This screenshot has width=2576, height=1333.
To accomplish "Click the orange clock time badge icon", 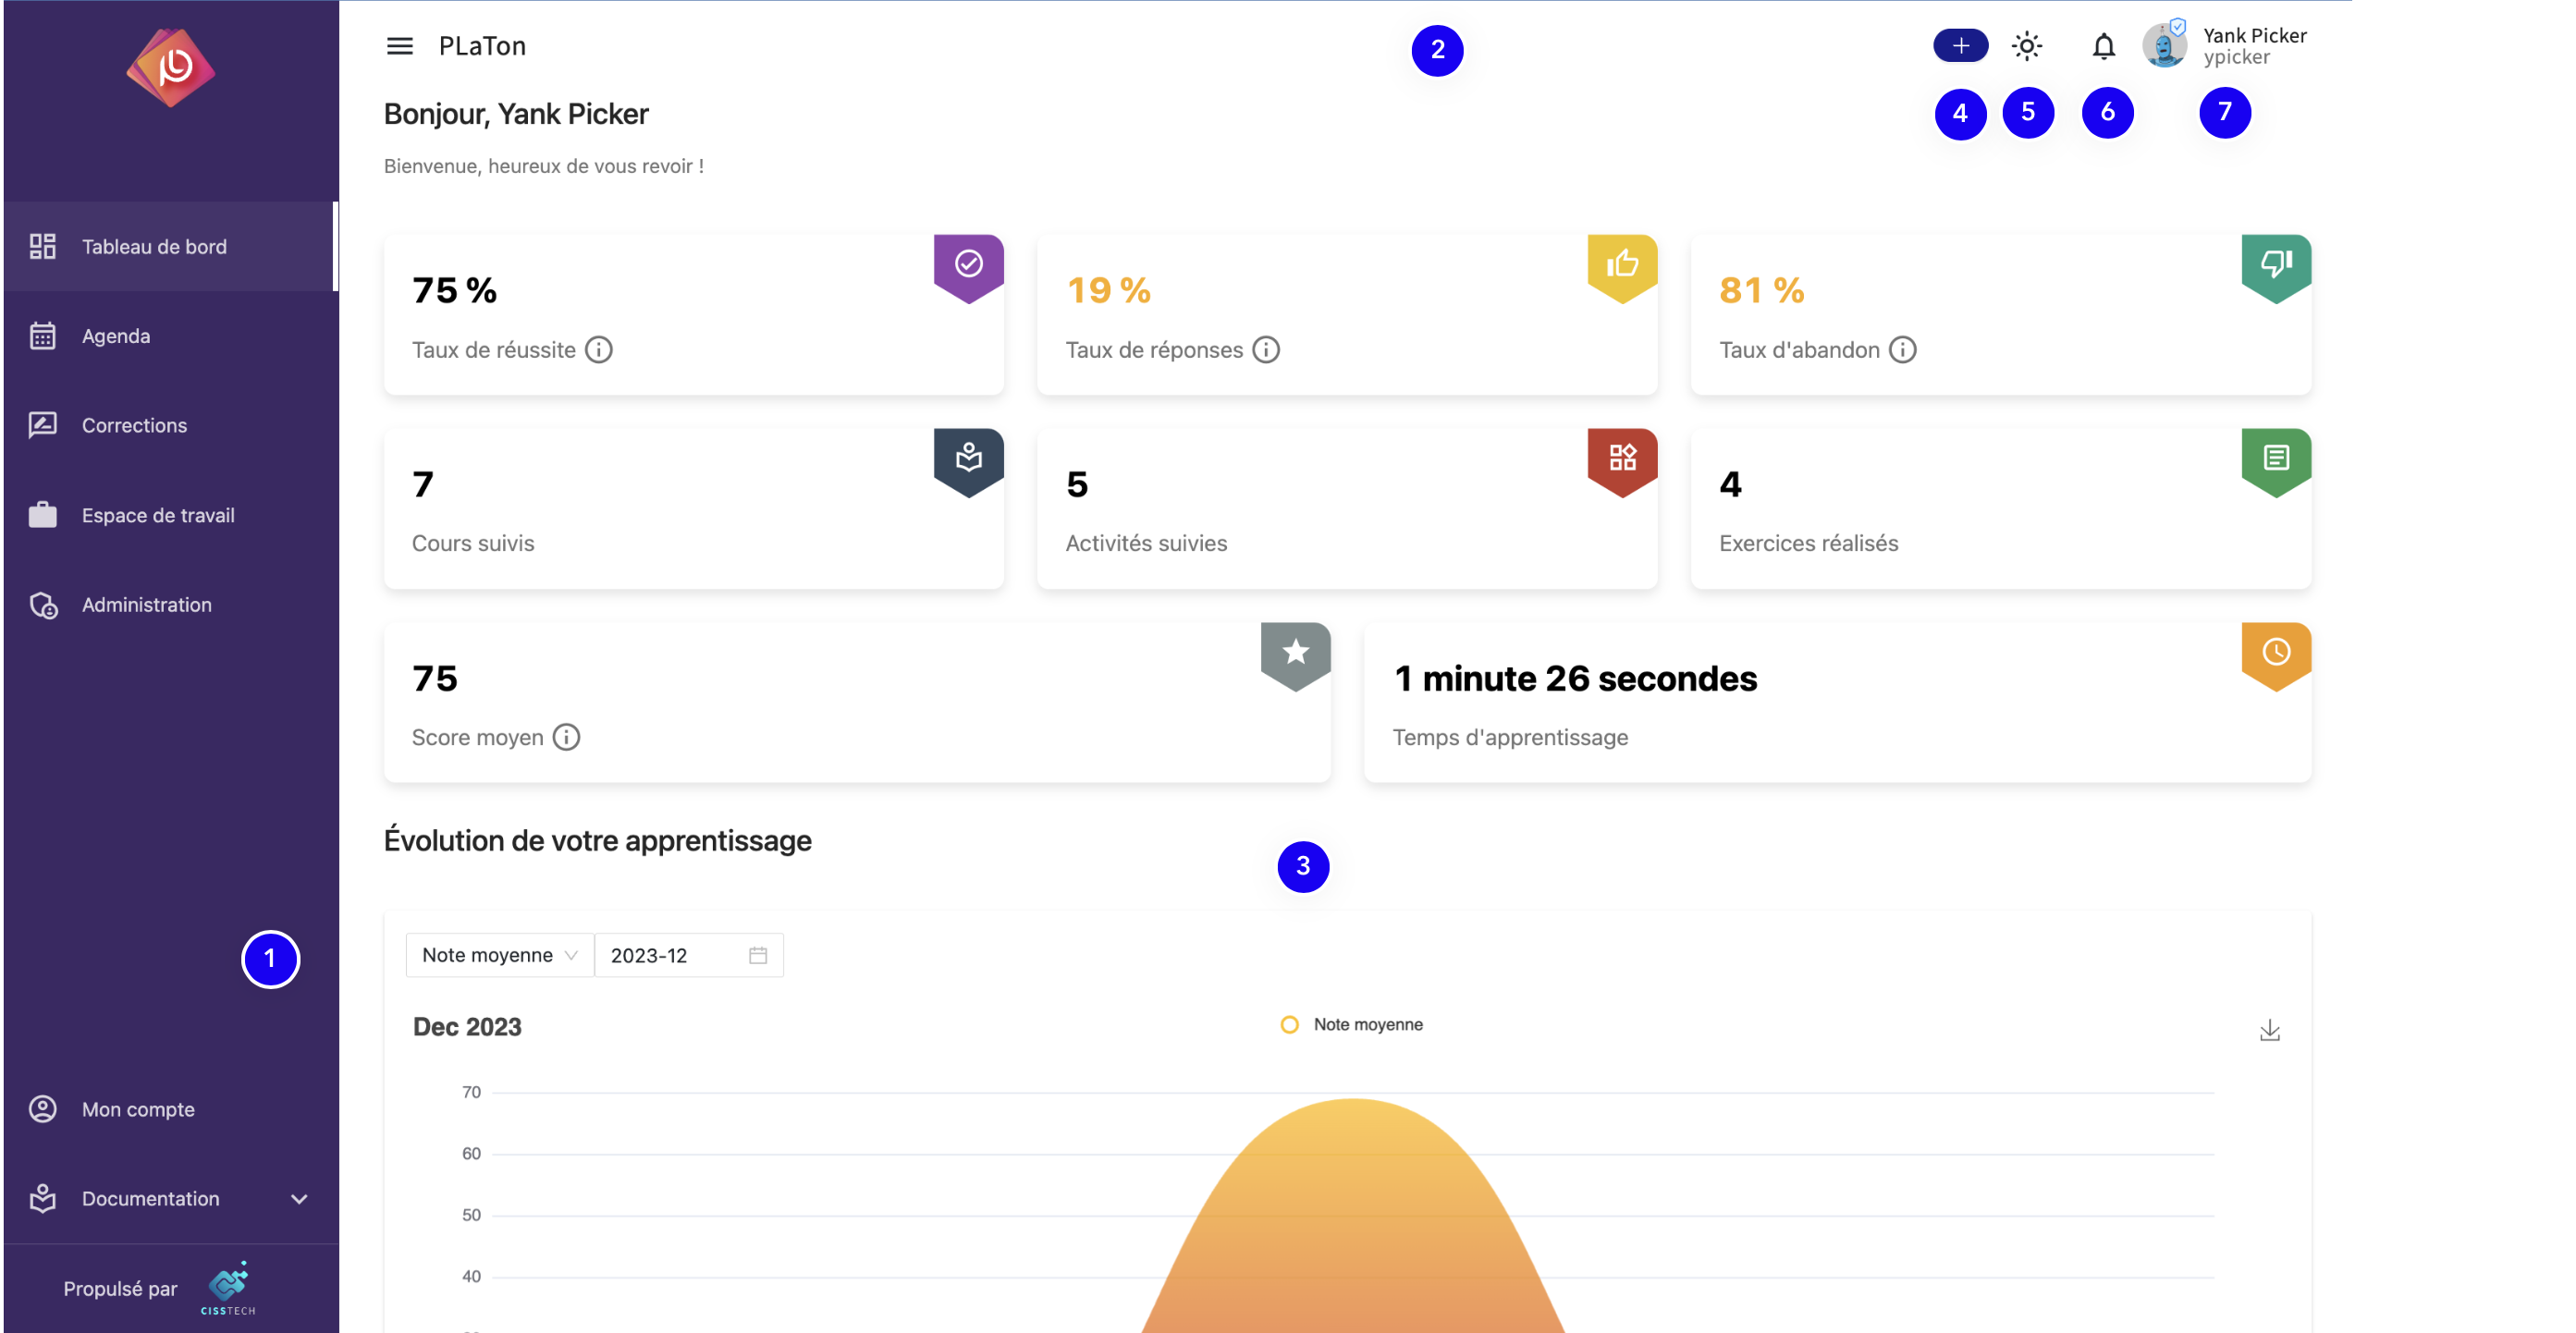I will point(2276,651).
